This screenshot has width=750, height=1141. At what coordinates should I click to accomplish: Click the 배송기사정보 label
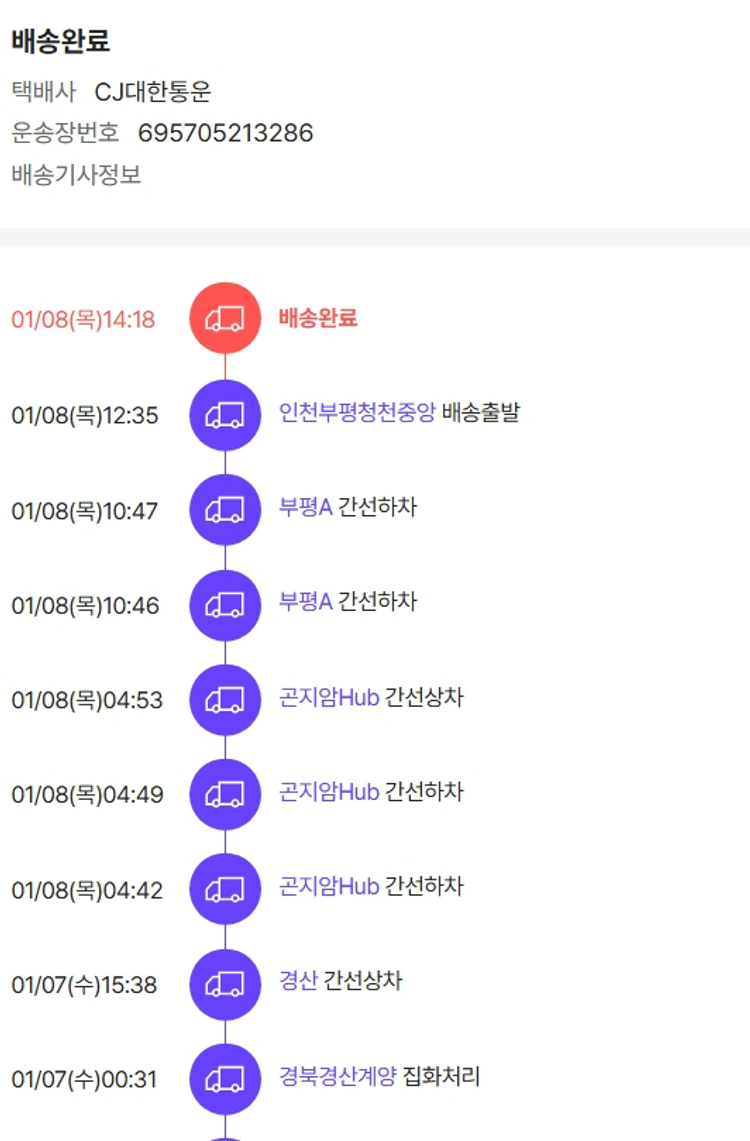(76, 175)
